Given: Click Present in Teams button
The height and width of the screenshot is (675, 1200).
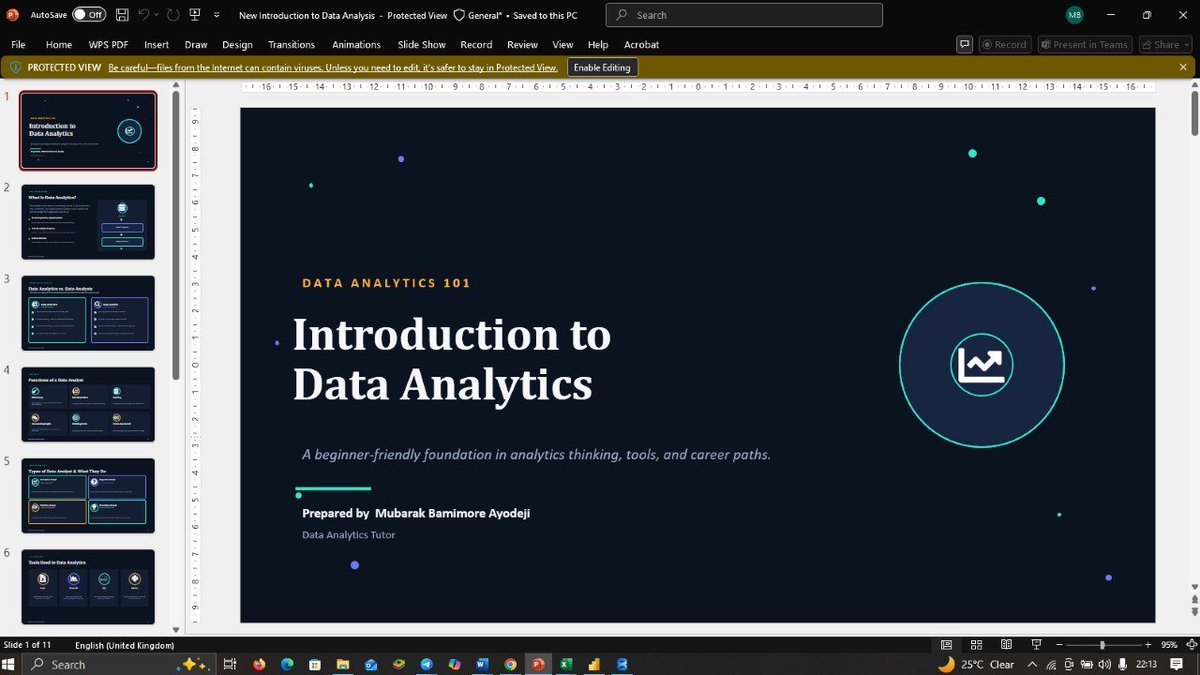Looking at the screenshot, I should (x=1084, y=44).
